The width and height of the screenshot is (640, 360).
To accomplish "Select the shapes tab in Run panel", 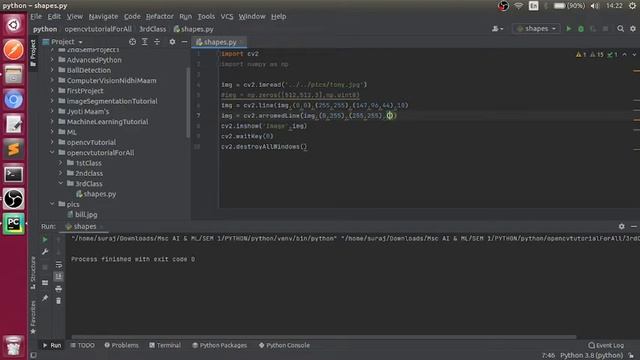I will 85,226.
